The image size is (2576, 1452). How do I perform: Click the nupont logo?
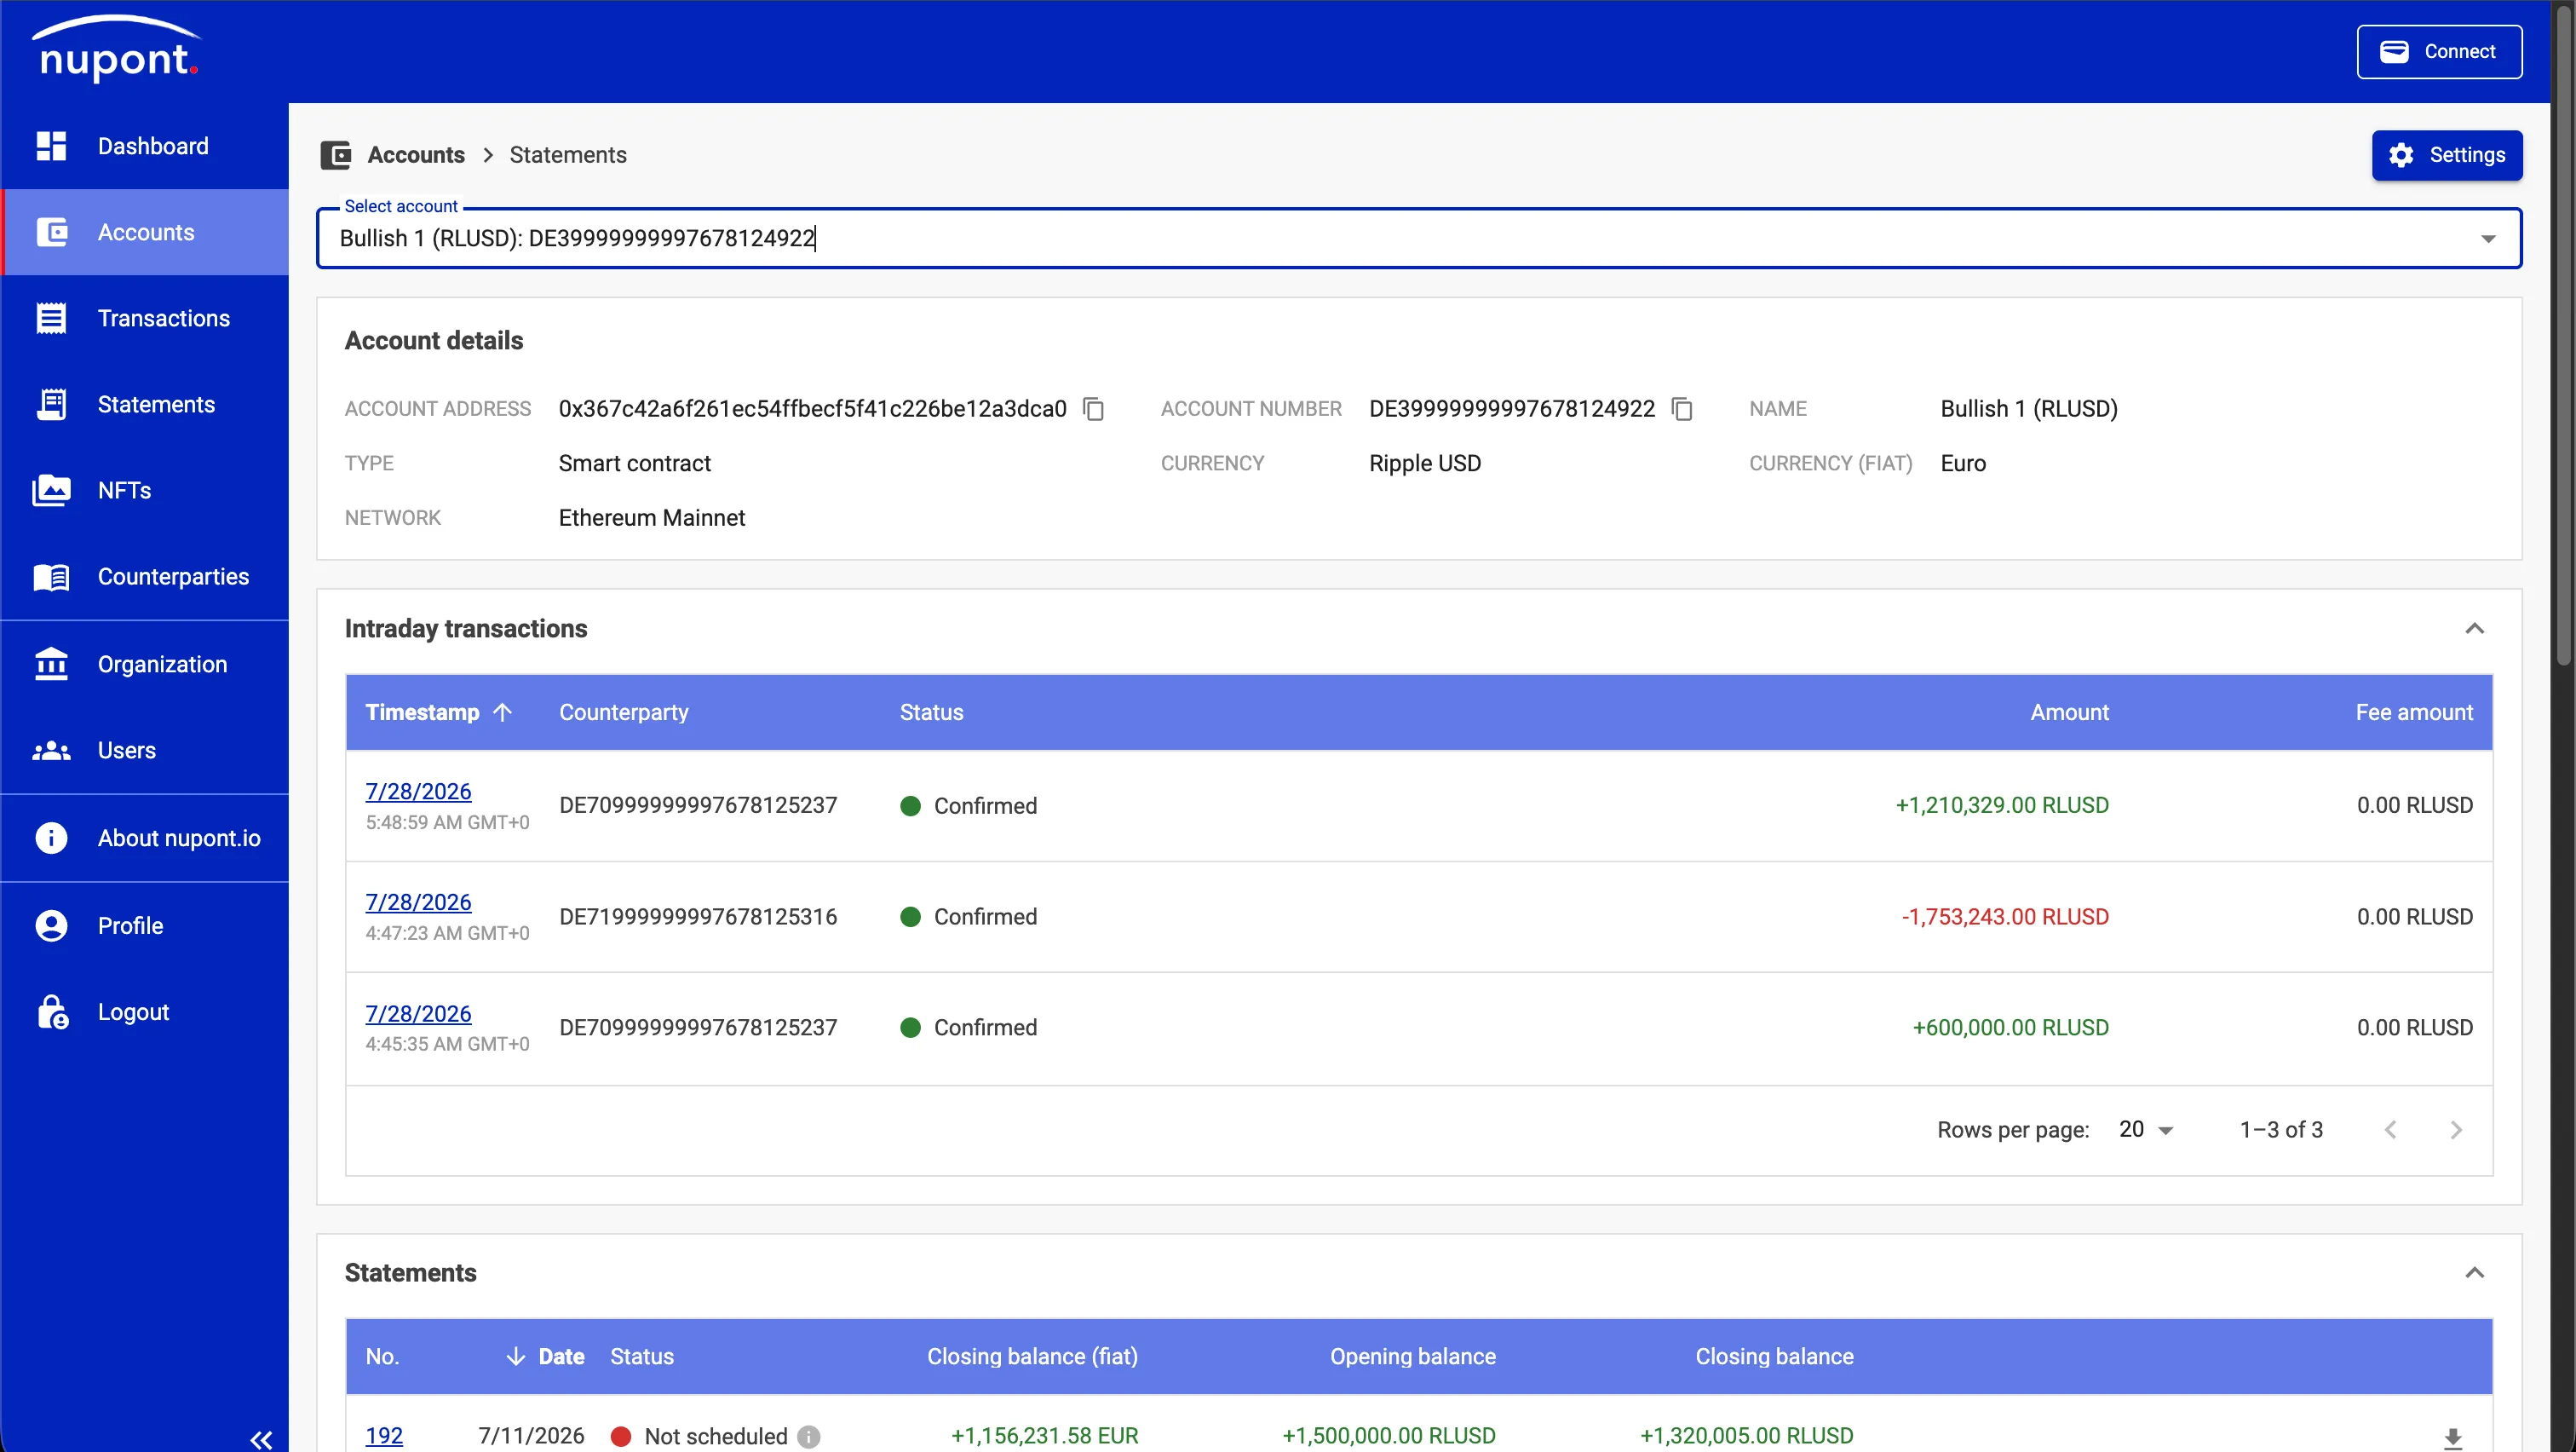pos(116,50)
